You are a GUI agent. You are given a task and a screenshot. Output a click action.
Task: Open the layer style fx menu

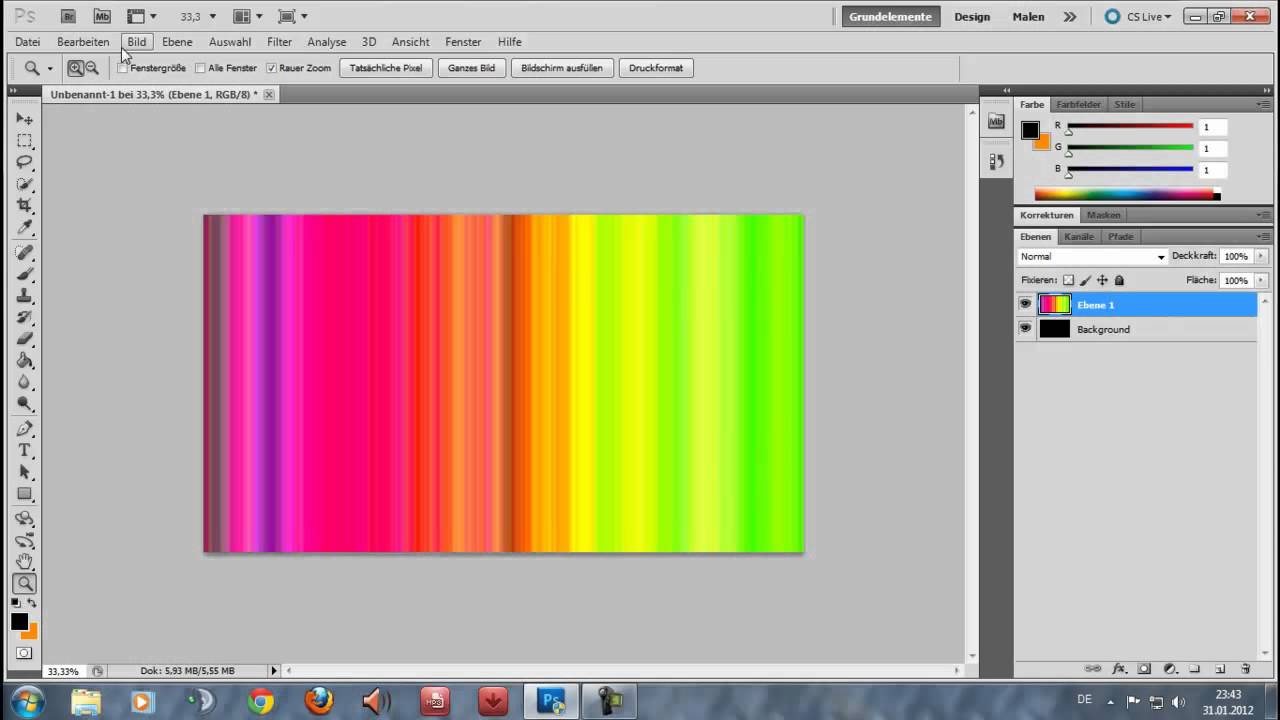tap(1119, 669)
